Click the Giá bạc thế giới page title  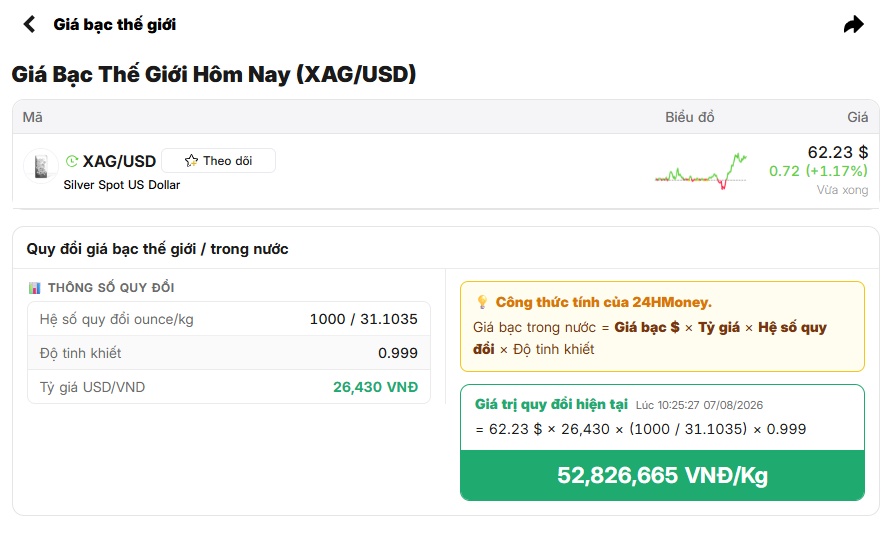(x=114, y=24)
